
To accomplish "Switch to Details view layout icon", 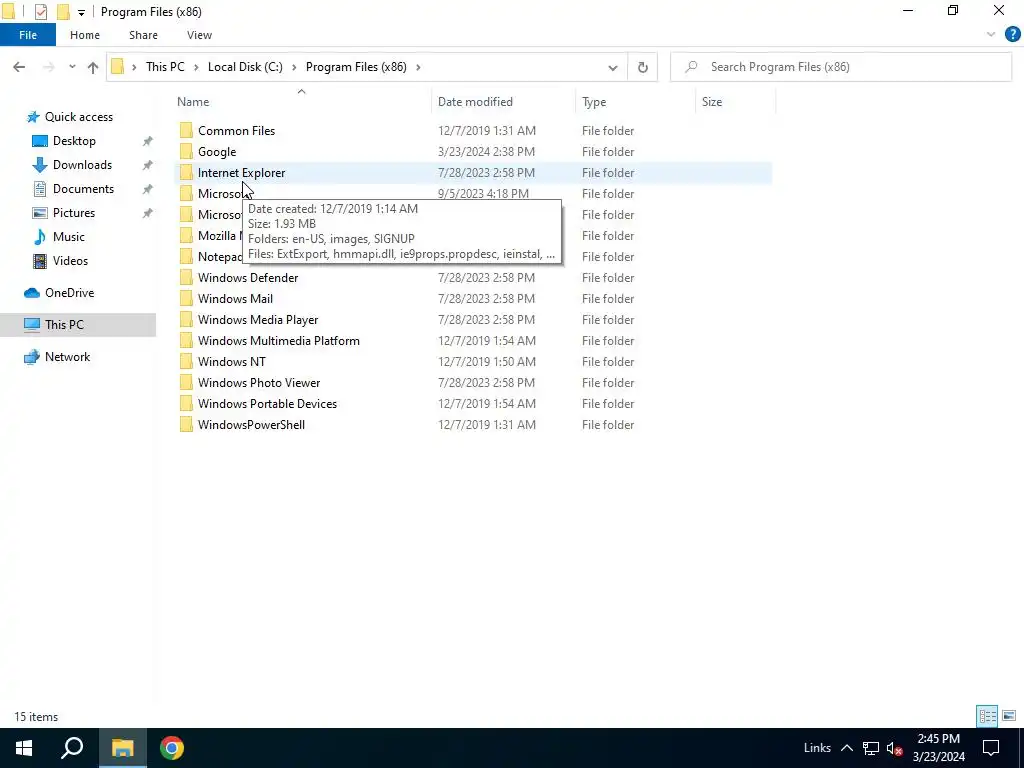I will click(x=987, y=716).
